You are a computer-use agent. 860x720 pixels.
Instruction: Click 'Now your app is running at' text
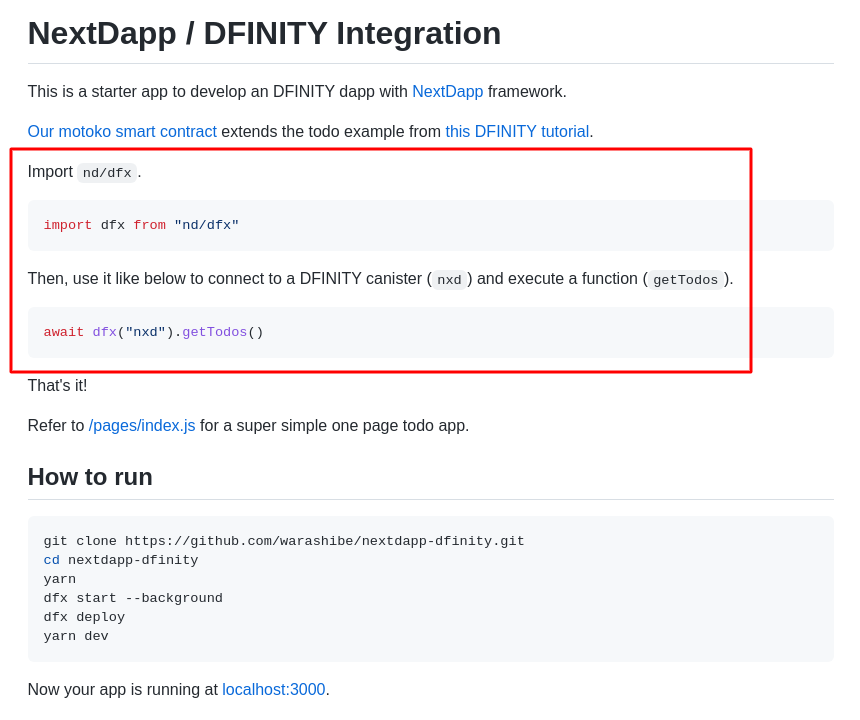coord(123,689)
